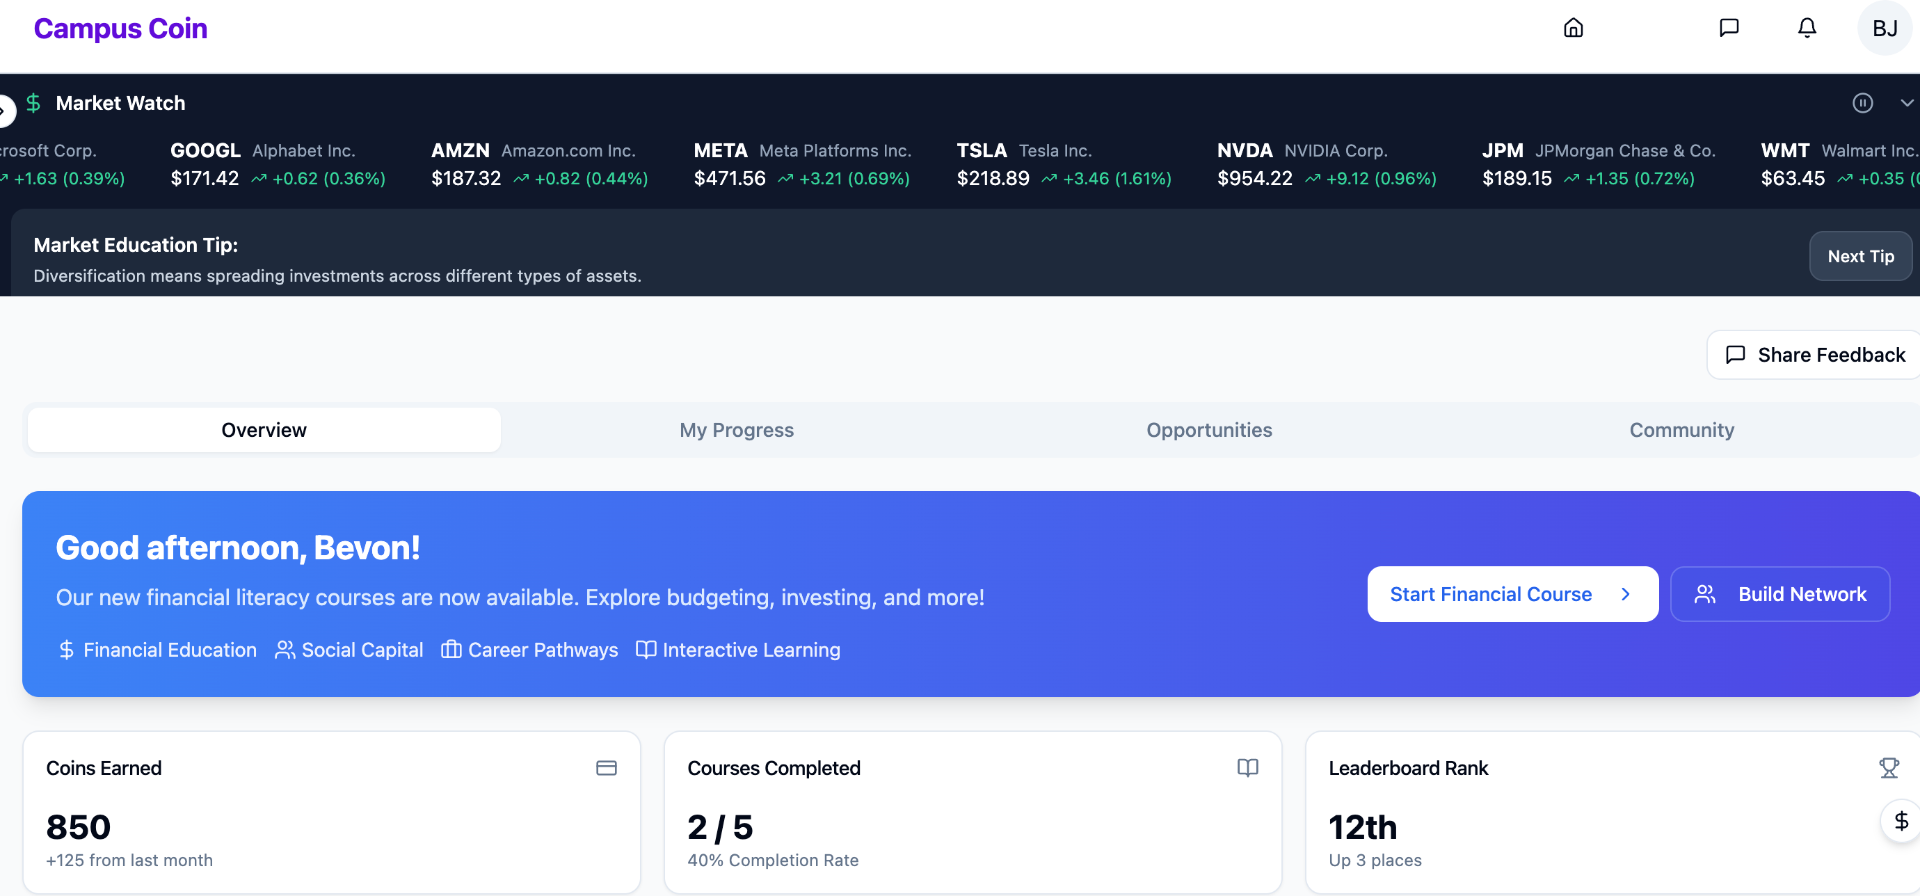Click Start Financial Course button

coord(1512,594)
